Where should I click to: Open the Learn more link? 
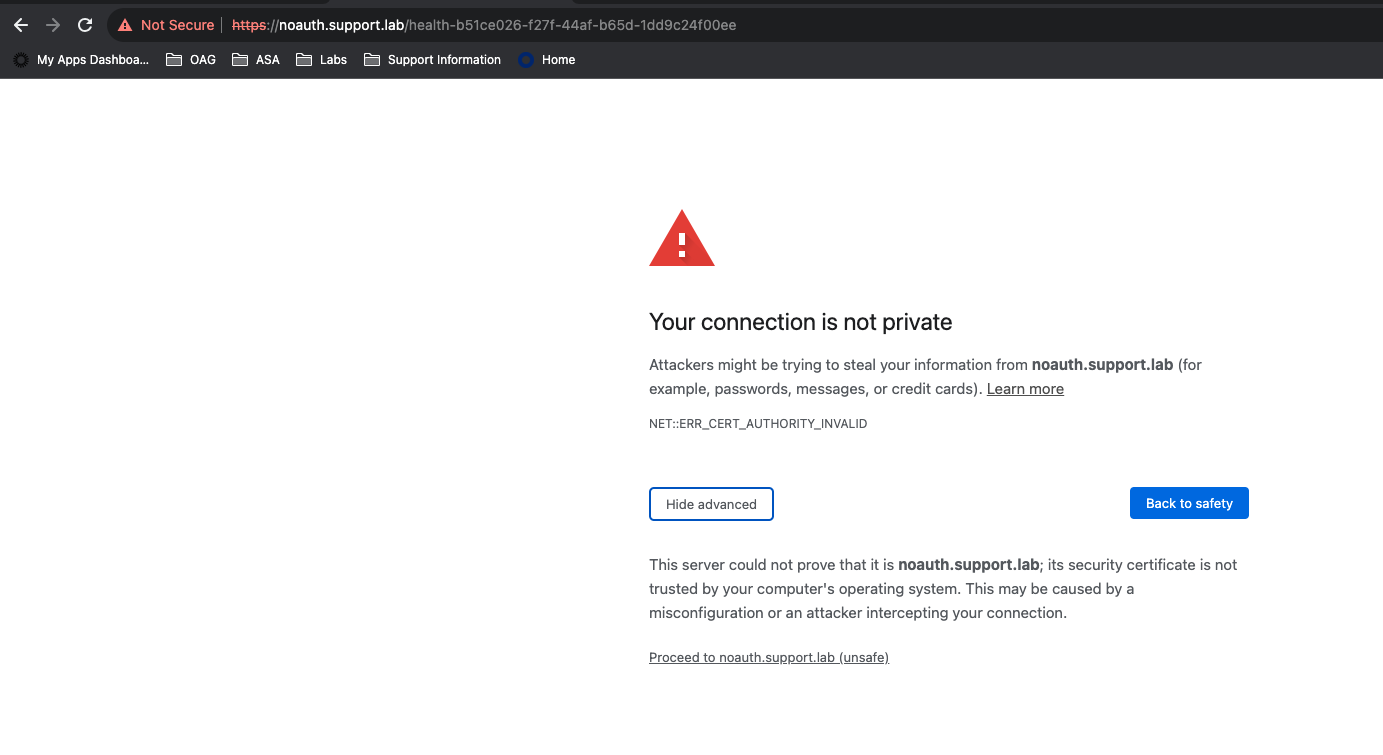click(x=1025, y=389)
